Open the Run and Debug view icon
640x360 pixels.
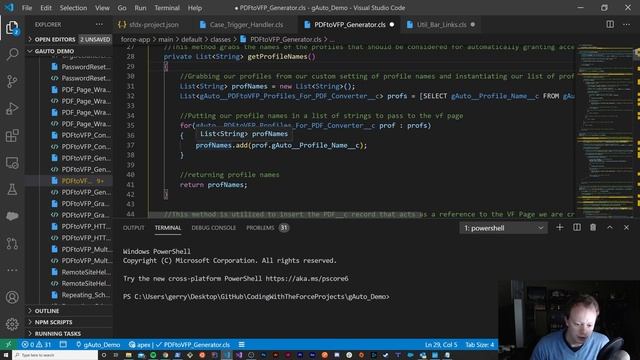click(x=12, y=109)
